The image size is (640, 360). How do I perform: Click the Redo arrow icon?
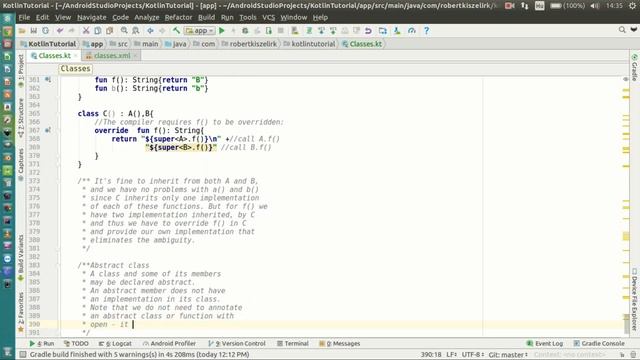point(71,31)
